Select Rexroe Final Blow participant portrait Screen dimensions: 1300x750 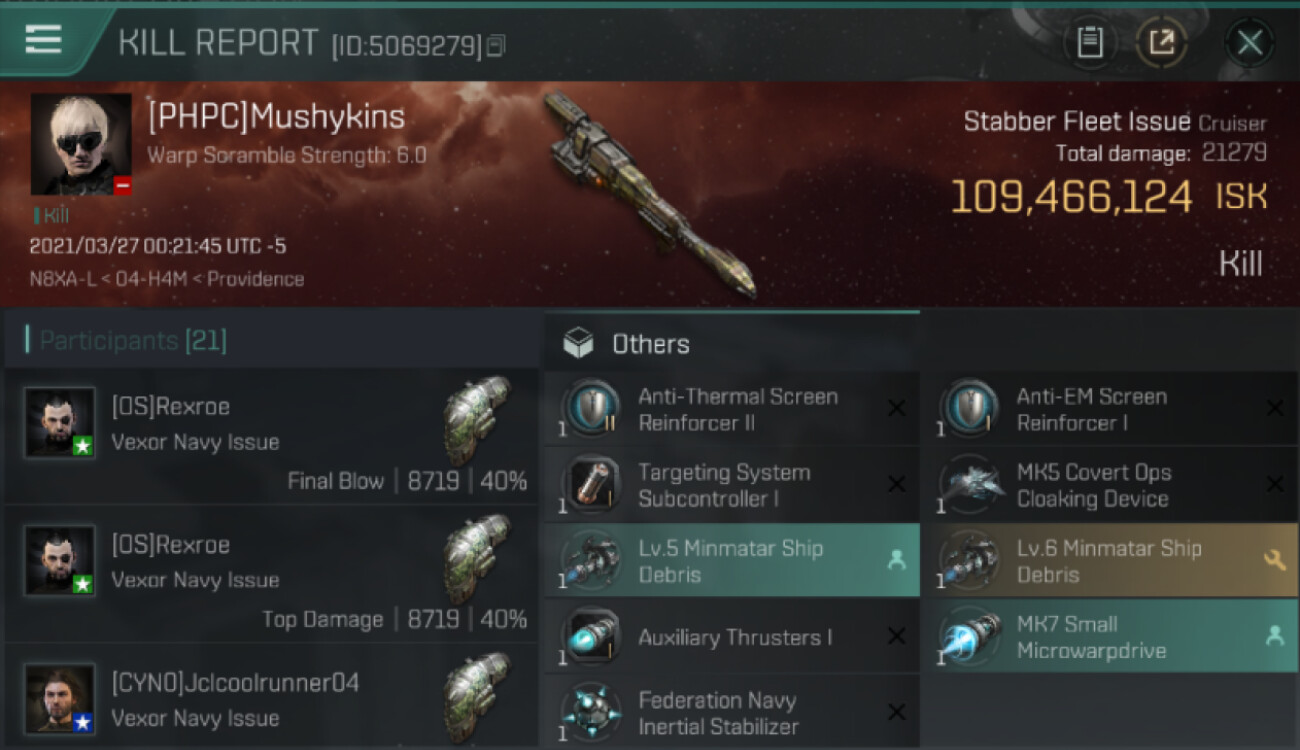[60, 423]
